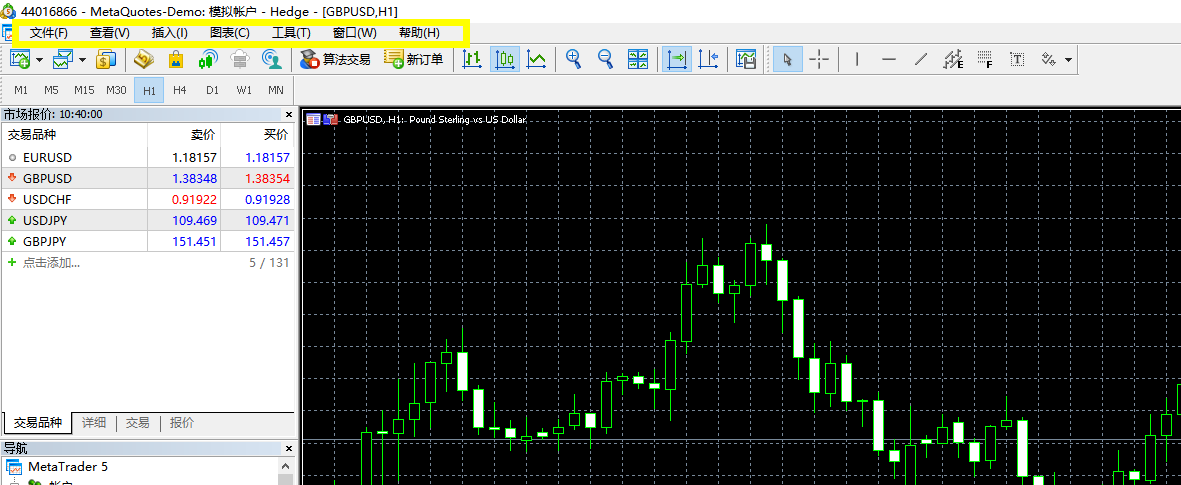Click the Zoom In magnifier icon
This screenshot has height=485, width=1181.
click(573, 60)
